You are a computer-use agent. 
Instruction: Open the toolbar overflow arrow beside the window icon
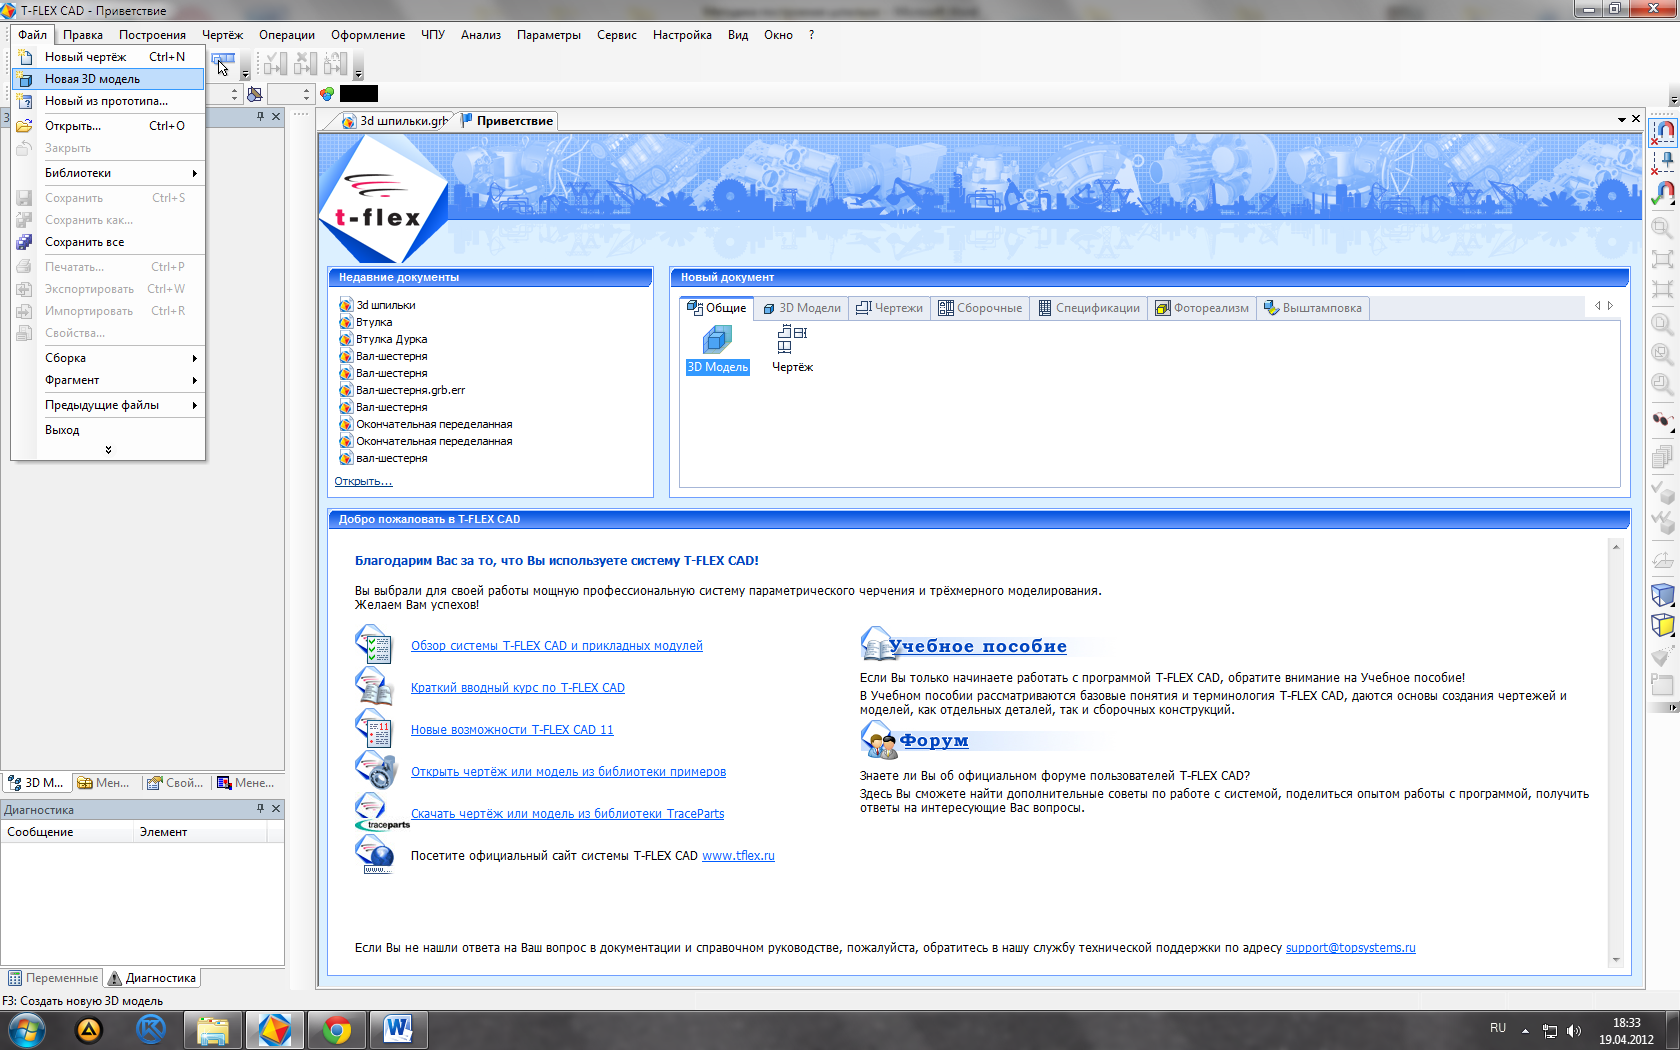[x=245, y=75]
